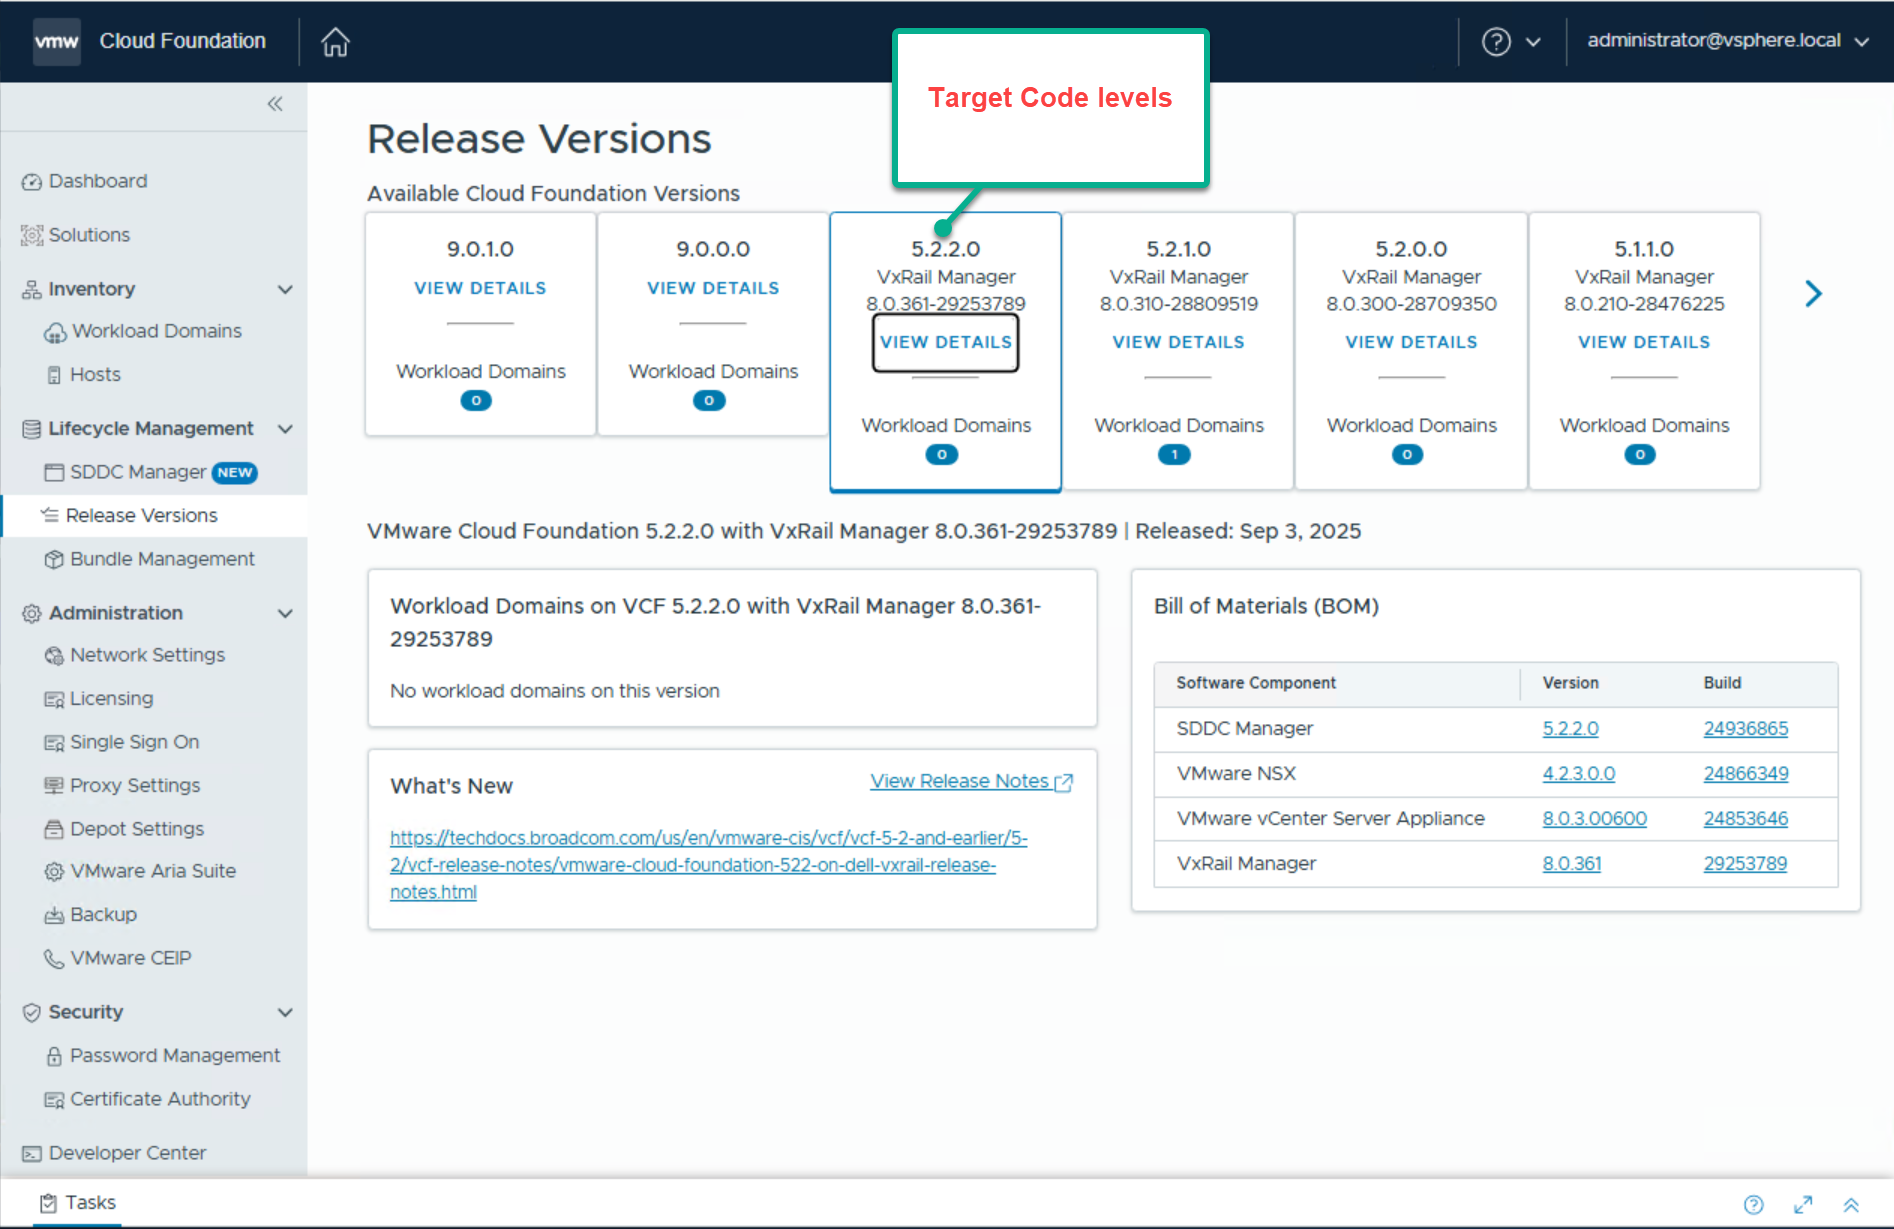The image size is (1894, 1229).
Task: Click the next arrow to show more versions
Action: pos(1813,294)
